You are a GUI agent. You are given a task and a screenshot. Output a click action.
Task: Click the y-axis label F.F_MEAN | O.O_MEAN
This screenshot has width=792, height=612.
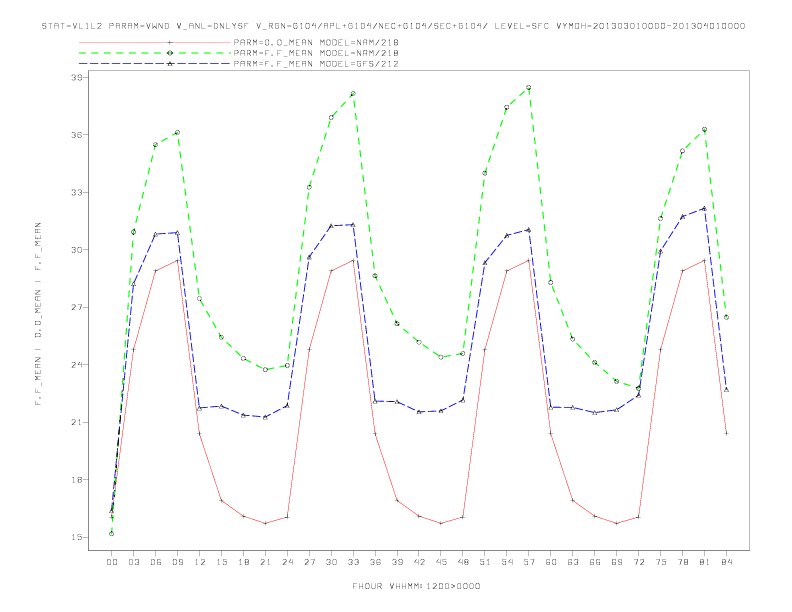38,314
